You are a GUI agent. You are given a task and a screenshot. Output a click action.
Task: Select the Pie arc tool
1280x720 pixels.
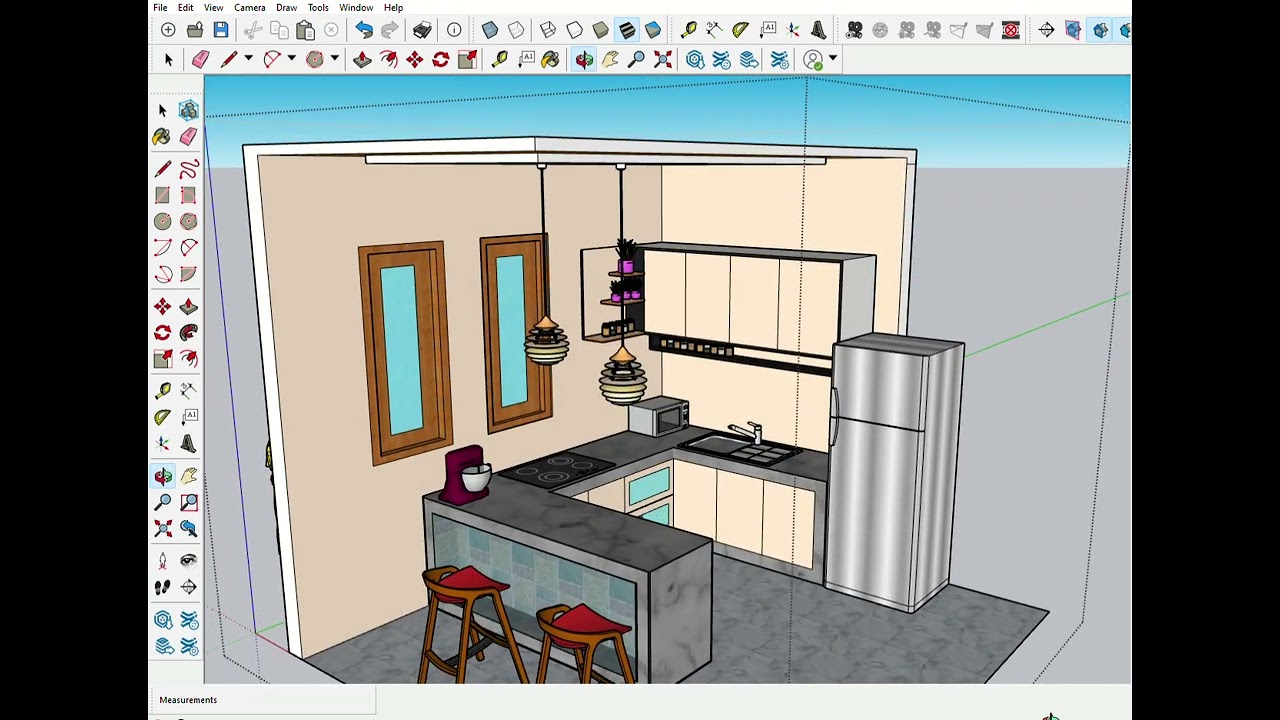189,273
